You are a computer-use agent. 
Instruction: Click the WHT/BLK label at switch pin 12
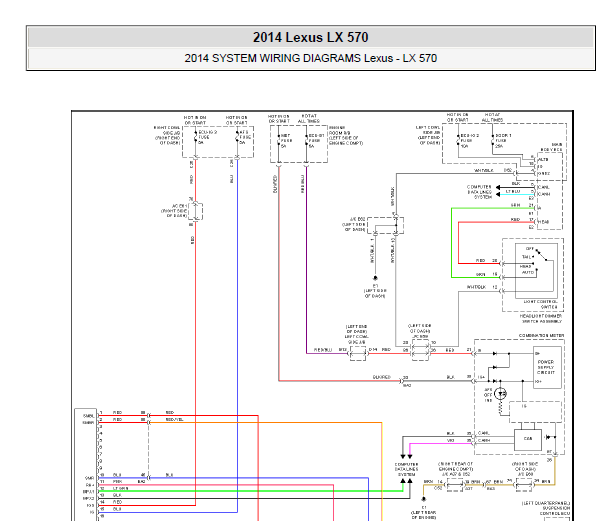pos(476,287)
